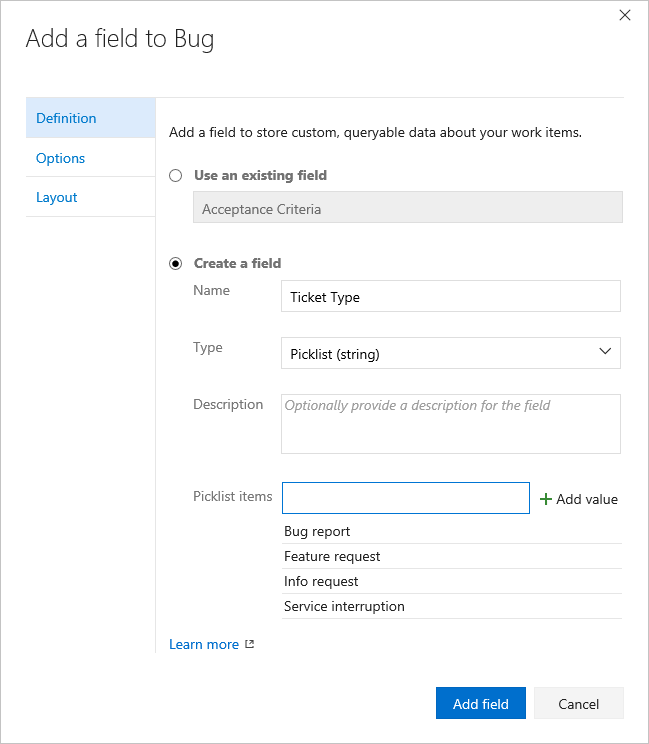Viewport: 649px width, 744px height.
Task: Select the Use an existing field option
Action: pos(176,175)
